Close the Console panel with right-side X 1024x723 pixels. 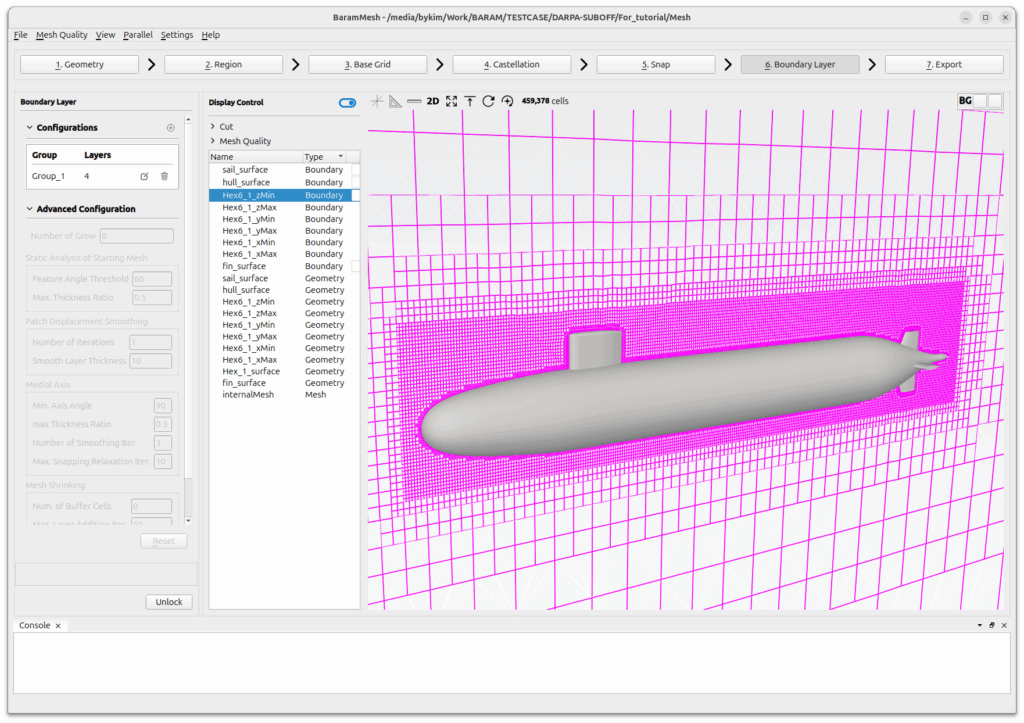1004,625
